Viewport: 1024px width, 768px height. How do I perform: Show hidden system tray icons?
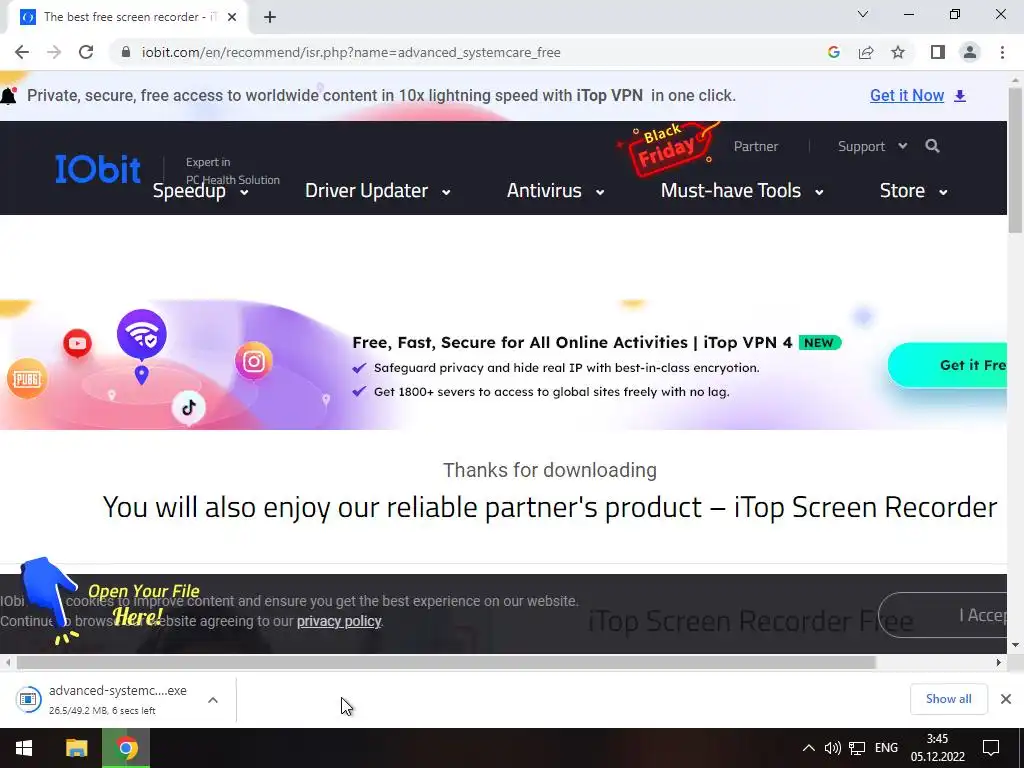[808, 748]
